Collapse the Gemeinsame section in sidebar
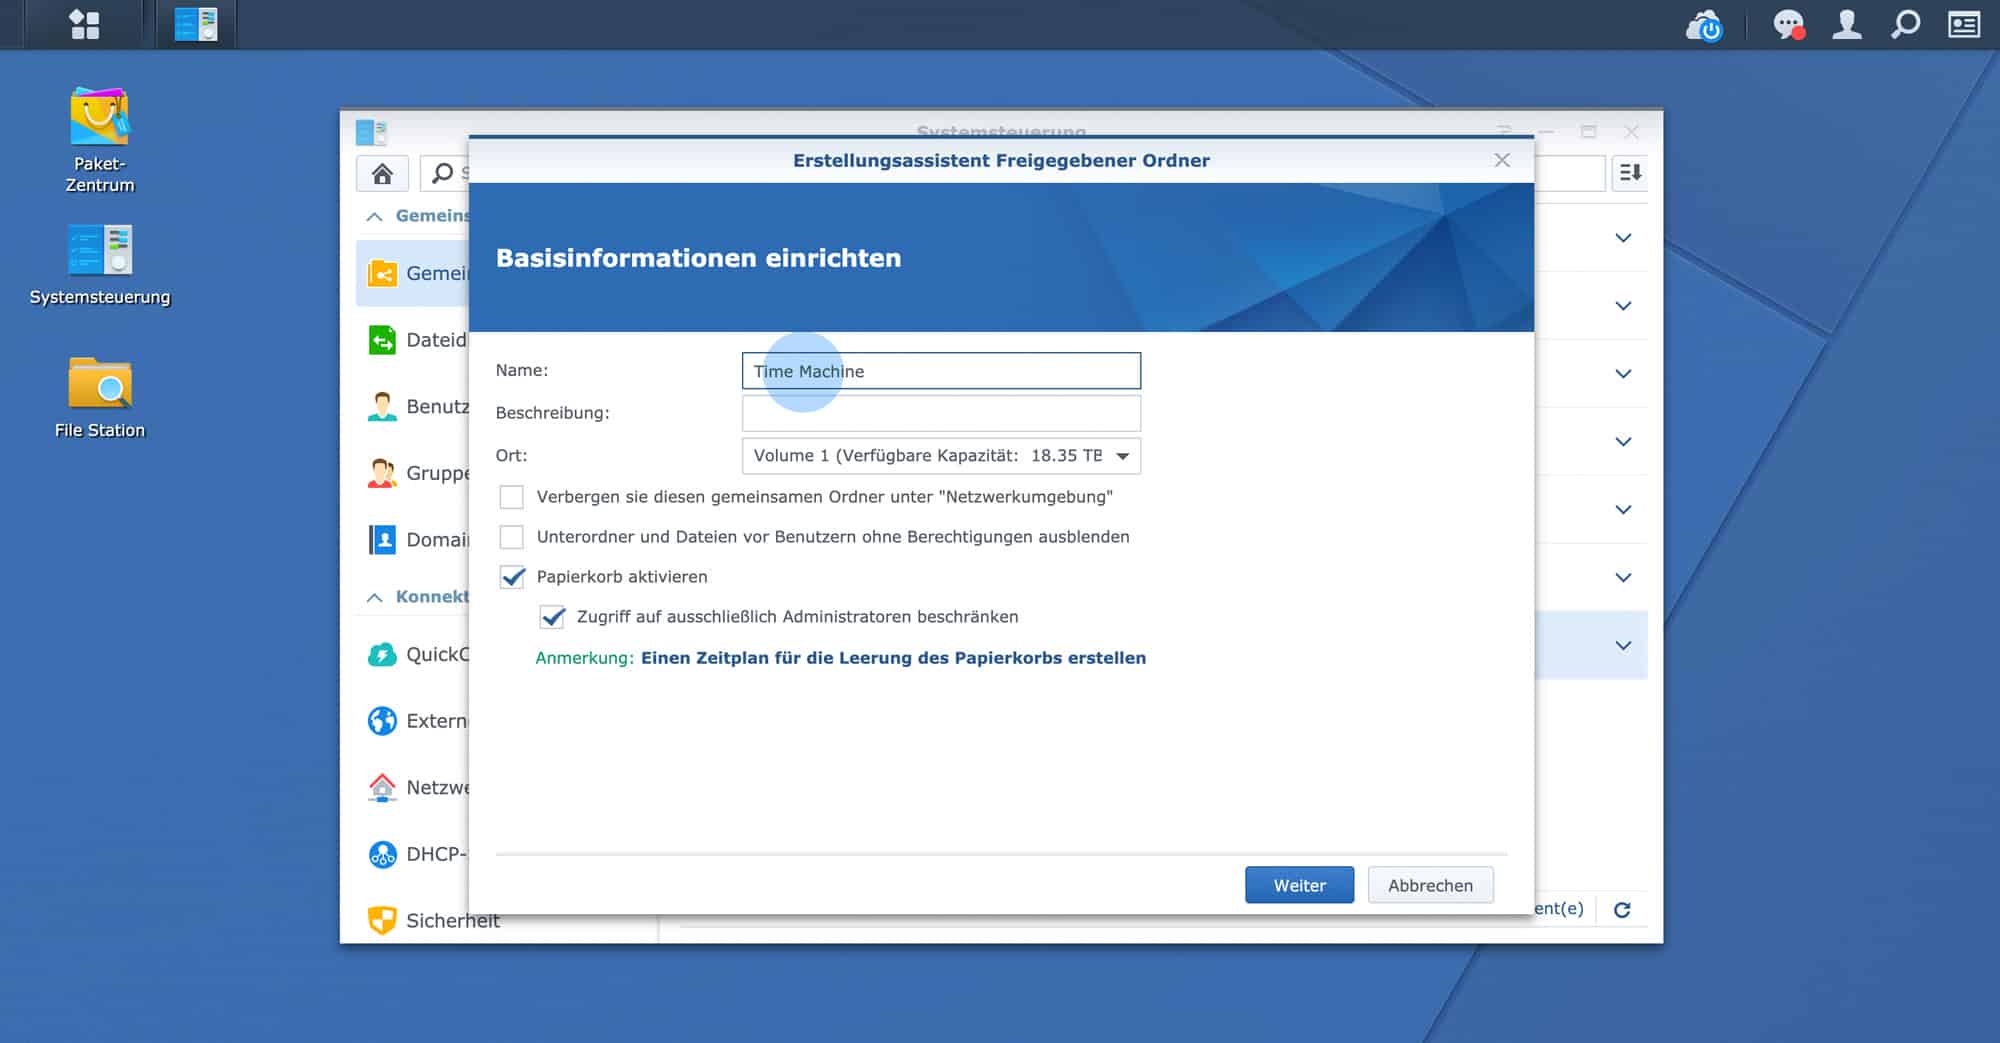This screenshot has width=2000, height=1043. (x=374, y=216)
